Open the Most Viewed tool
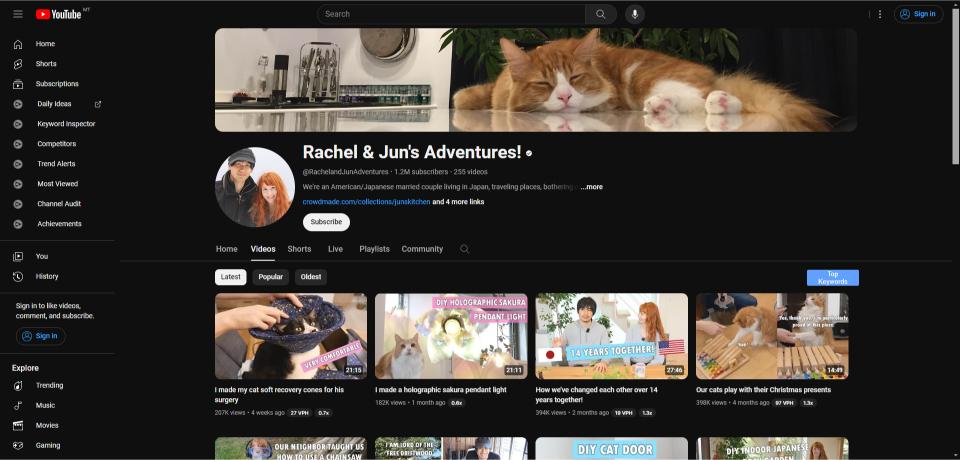The image size is (960, 460). [x=57, y=184]
